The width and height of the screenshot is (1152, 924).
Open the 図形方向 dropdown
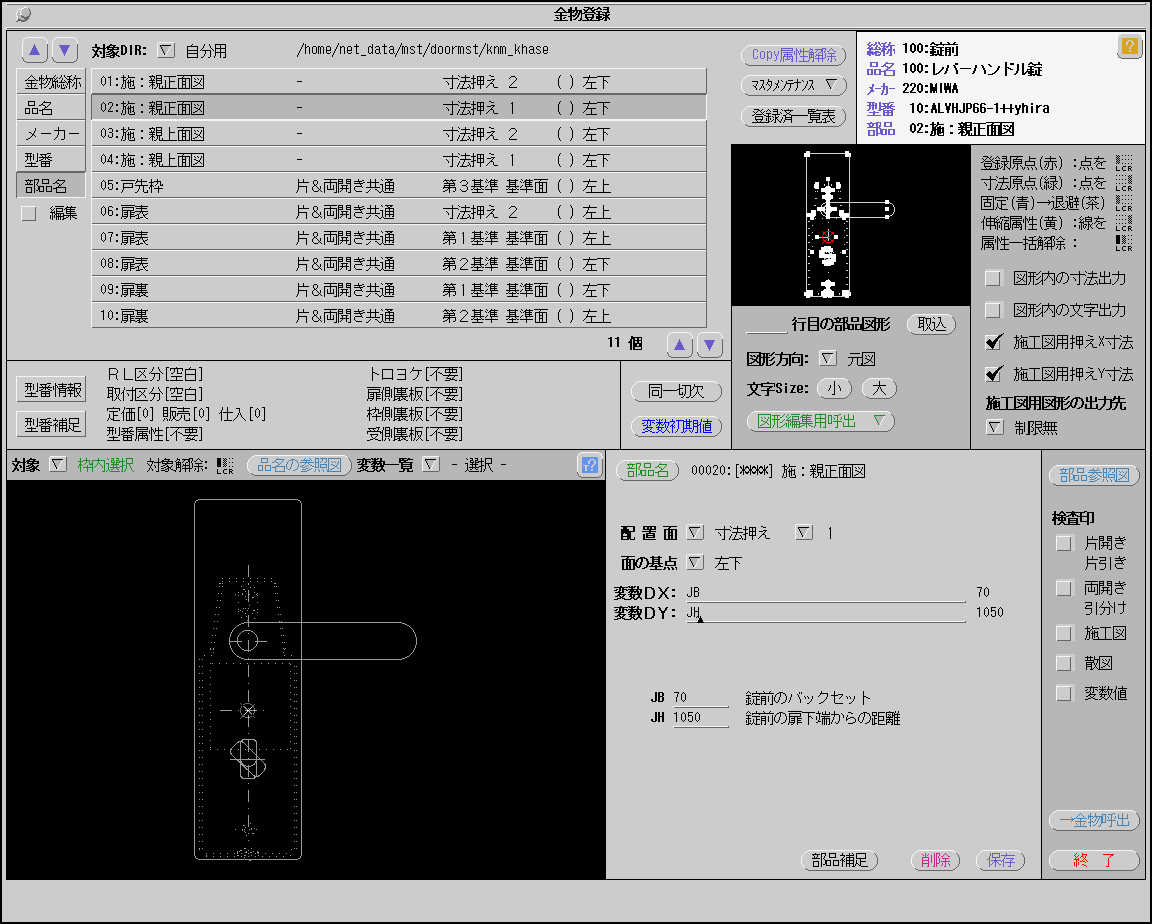[828, 359]
